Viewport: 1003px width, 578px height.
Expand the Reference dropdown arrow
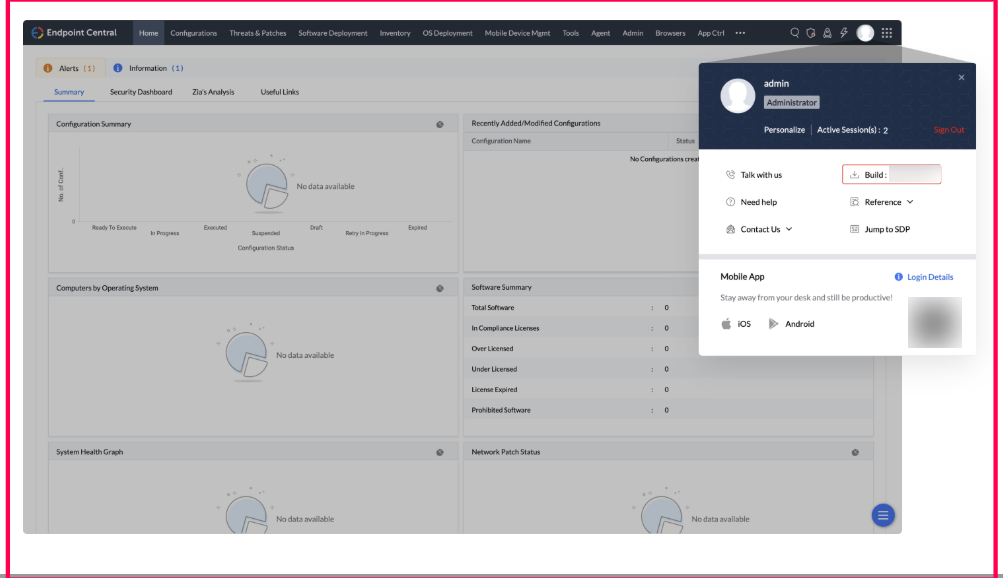(x=910, y=202)
